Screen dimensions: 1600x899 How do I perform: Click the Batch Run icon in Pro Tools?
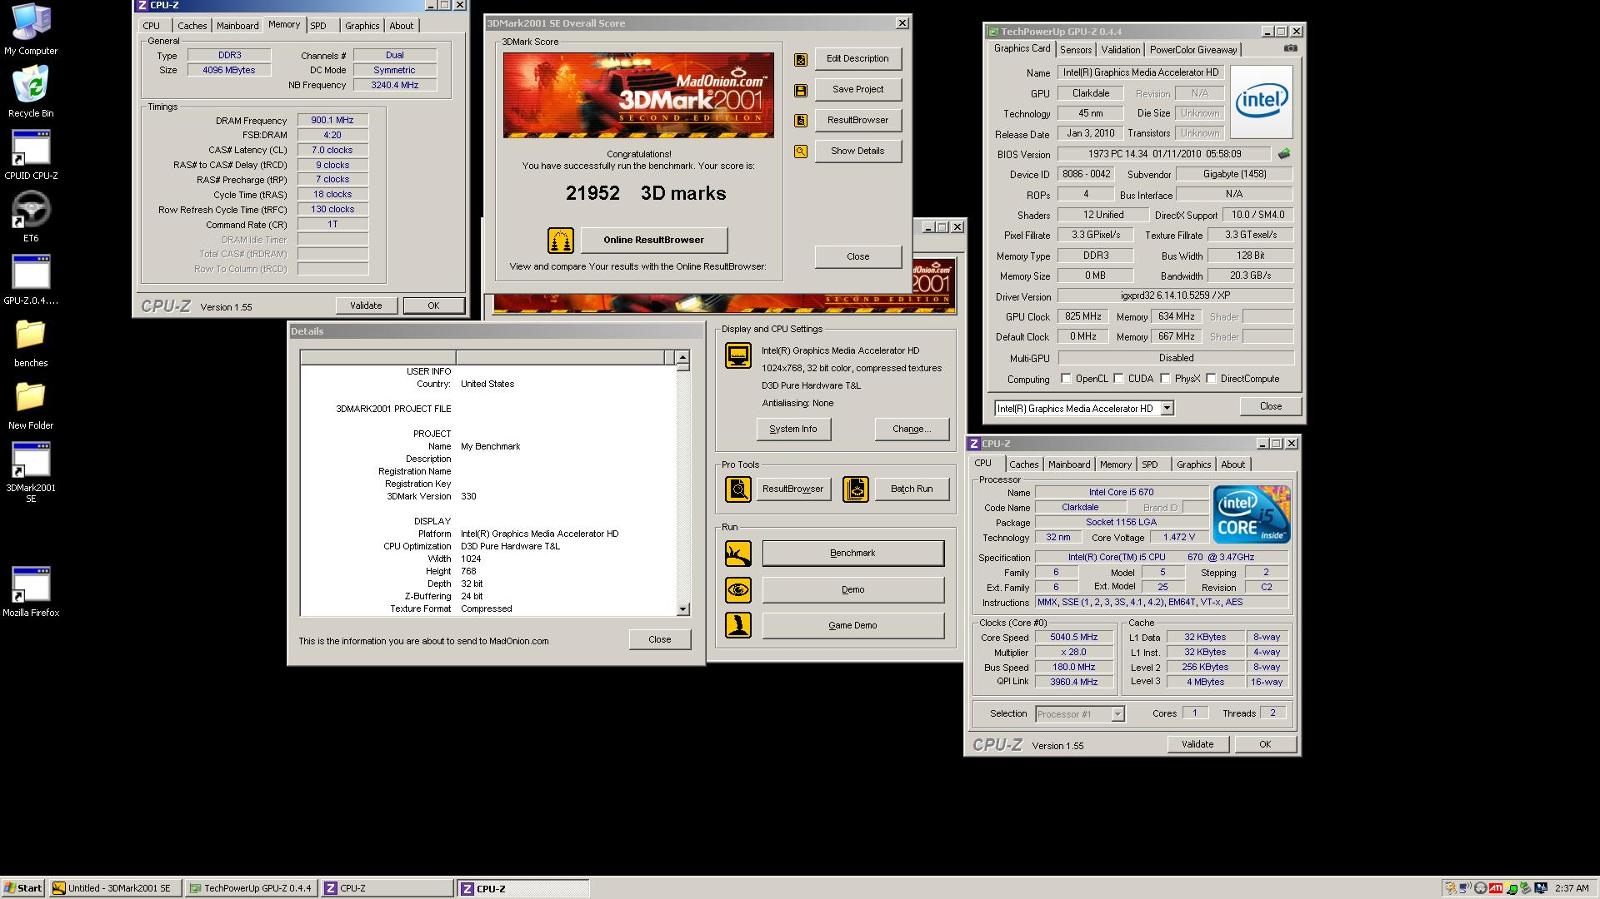click(856, 489)
